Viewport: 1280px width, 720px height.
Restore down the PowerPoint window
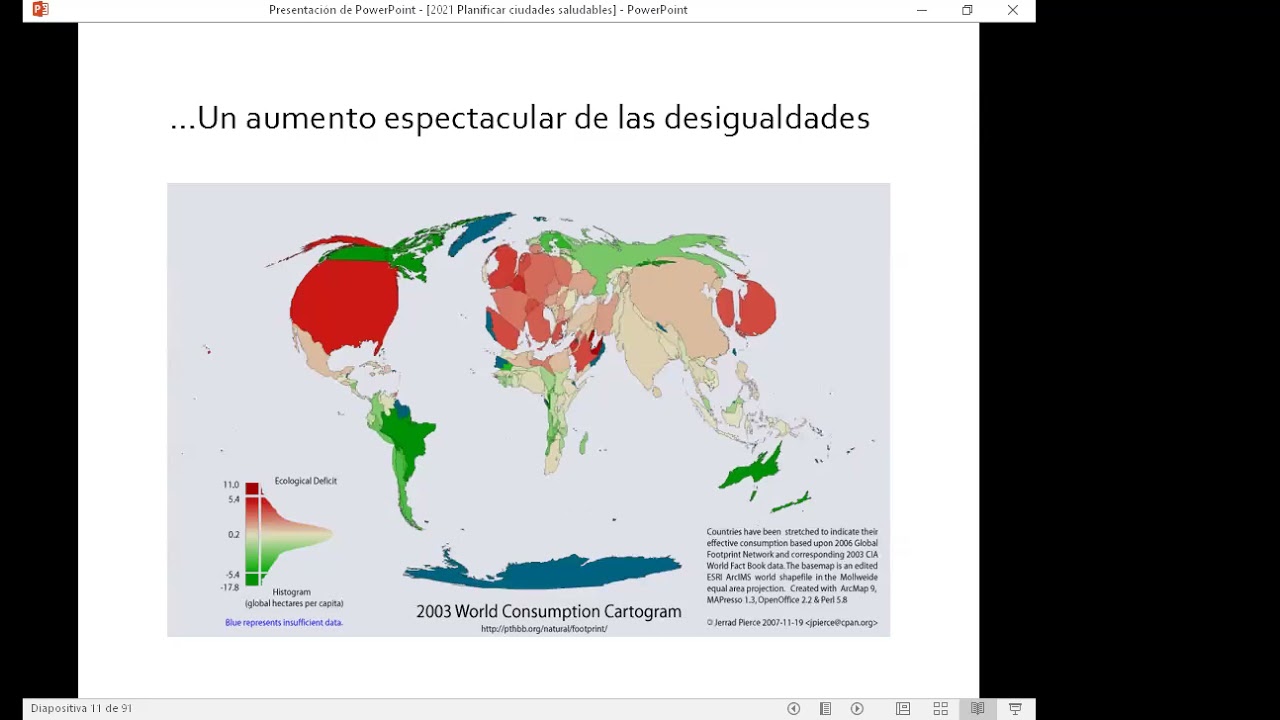click(967, 10)
